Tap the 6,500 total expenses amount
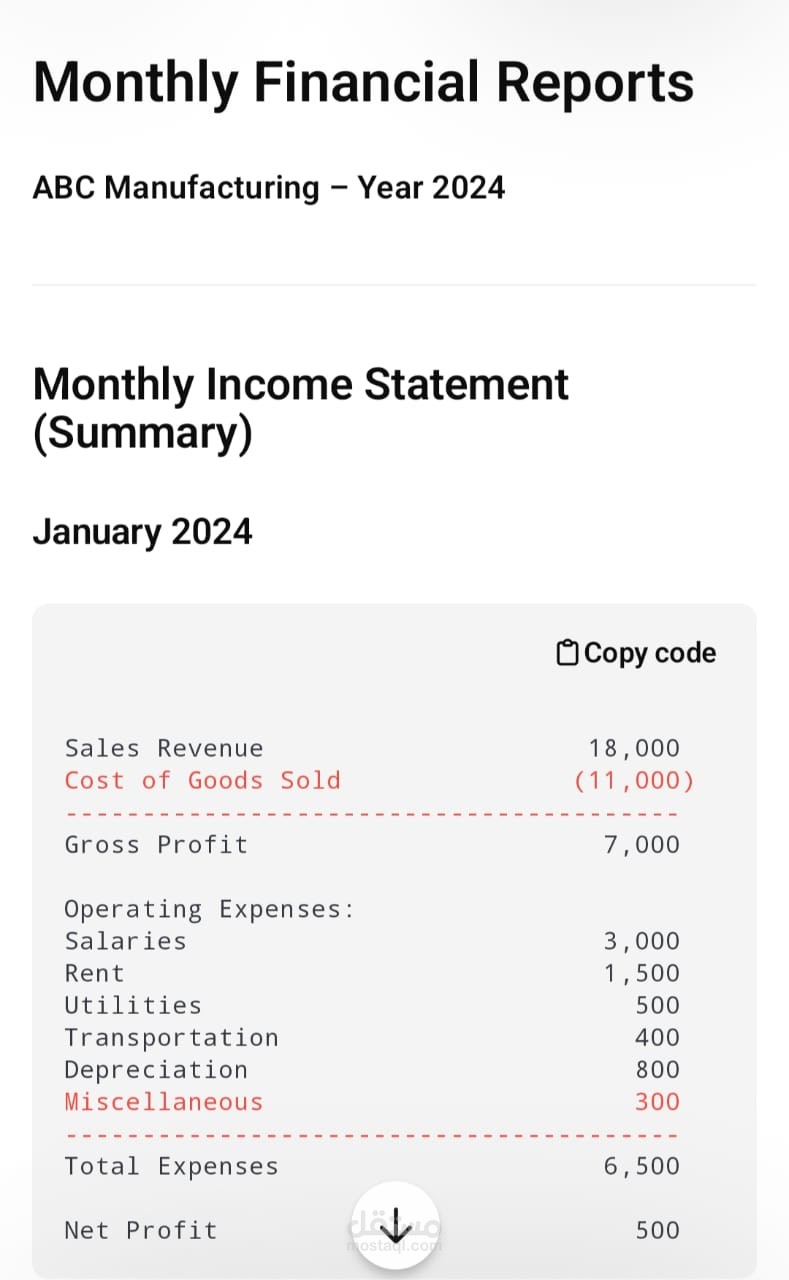 click(641, 1166)
